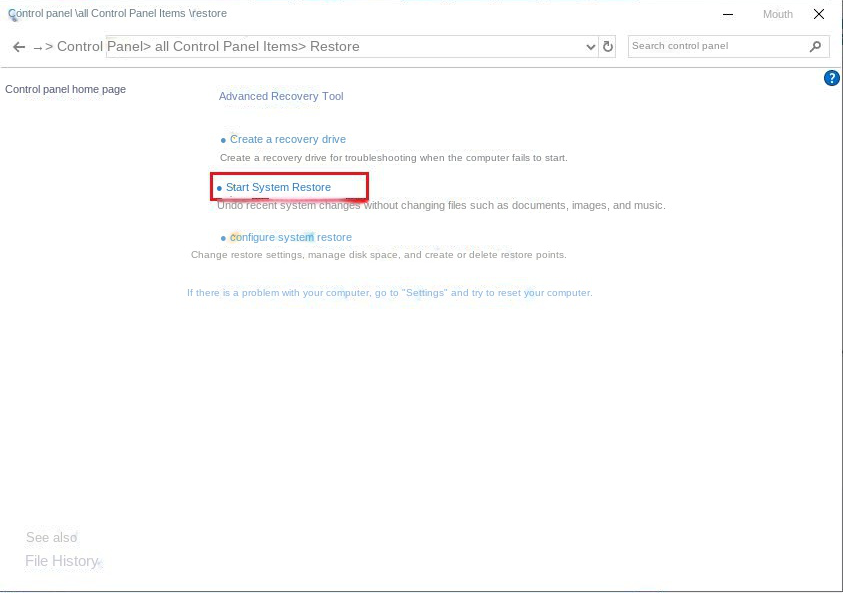Click the Control Panel icon in title bar

pos(13,15)
